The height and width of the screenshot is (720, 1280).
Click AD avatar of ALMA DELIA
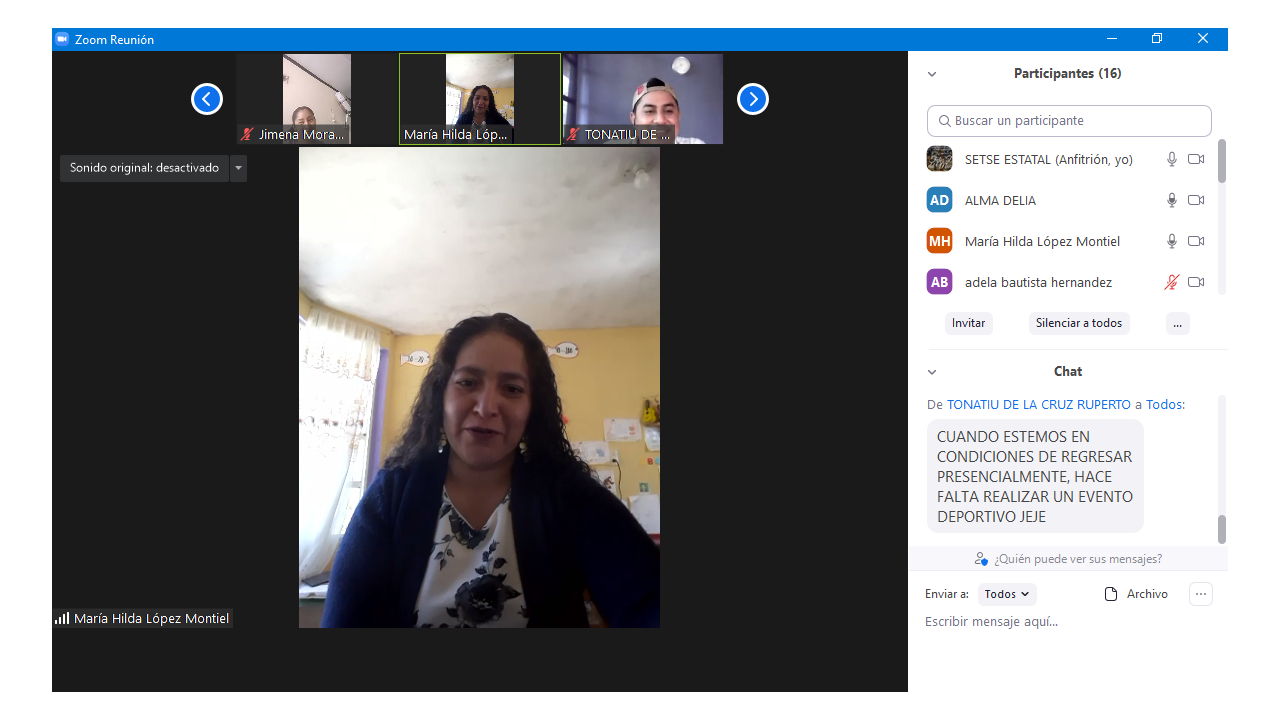click(x=939, y=200)
